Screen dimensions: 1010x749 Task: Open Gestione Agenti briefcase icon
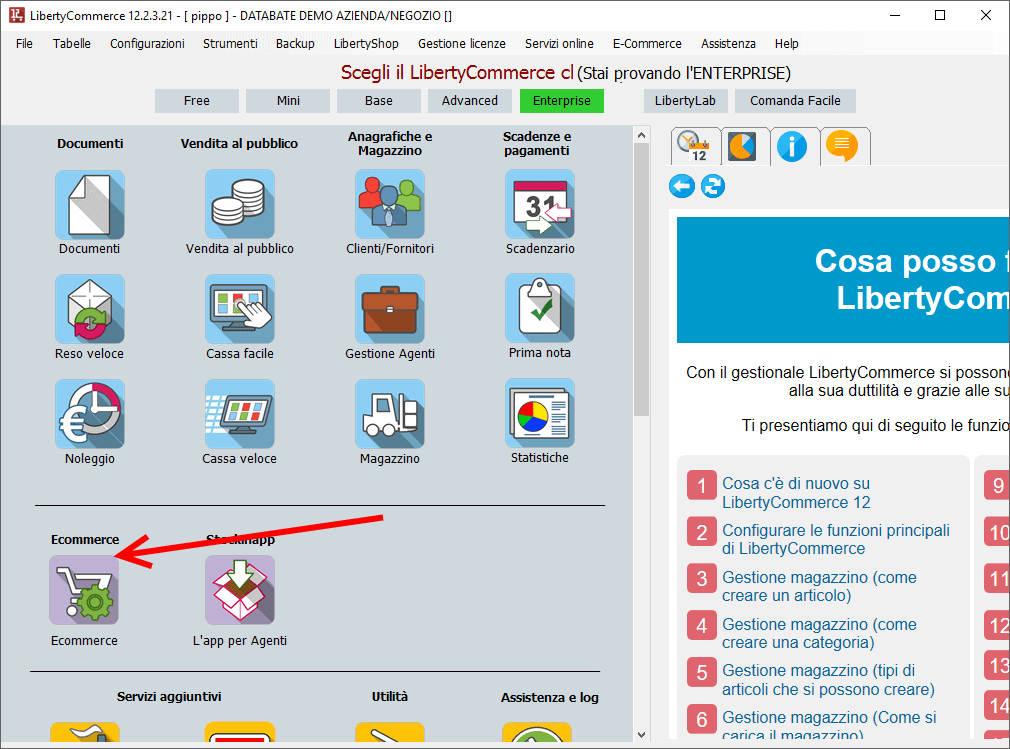(389, 309)
